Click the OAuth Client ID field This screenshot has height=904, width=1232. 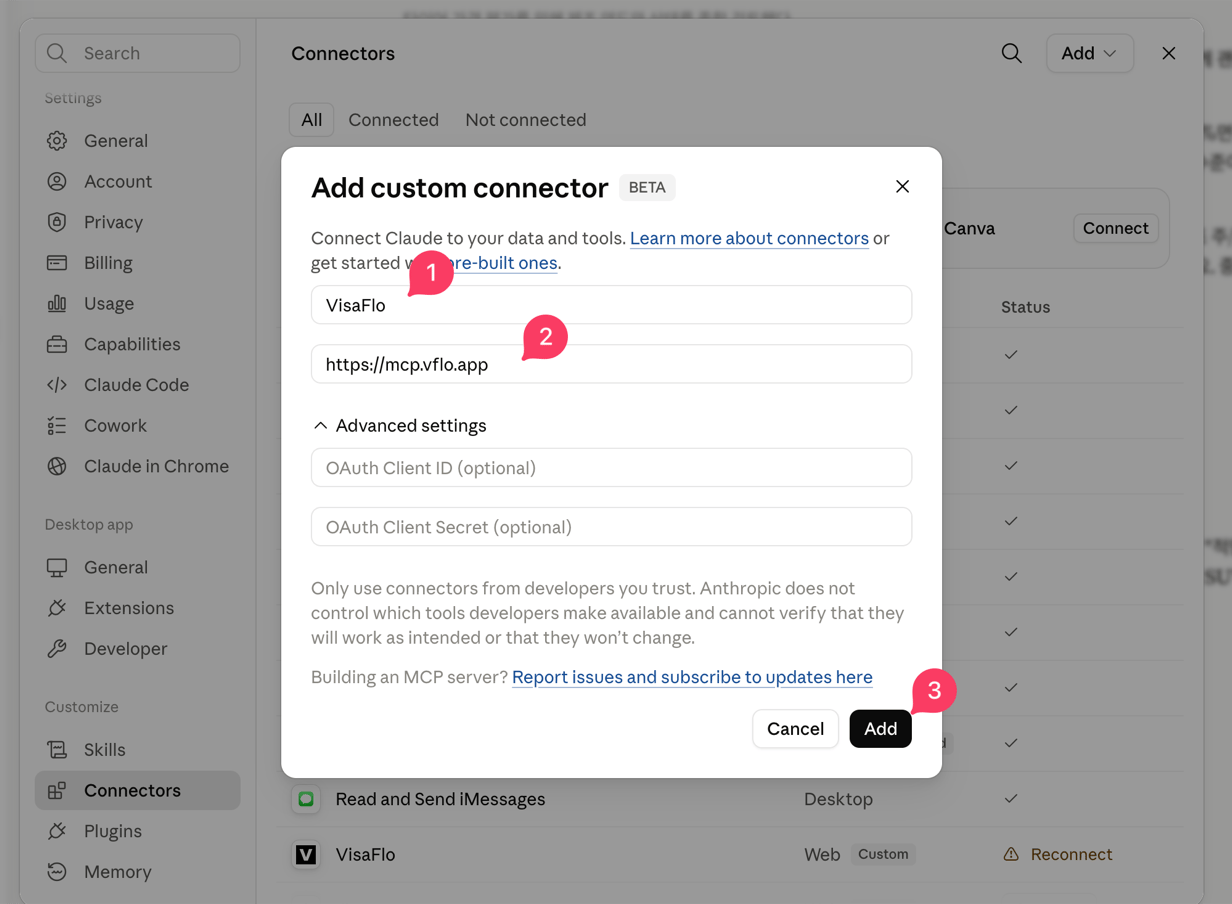(x=611, y=467)
